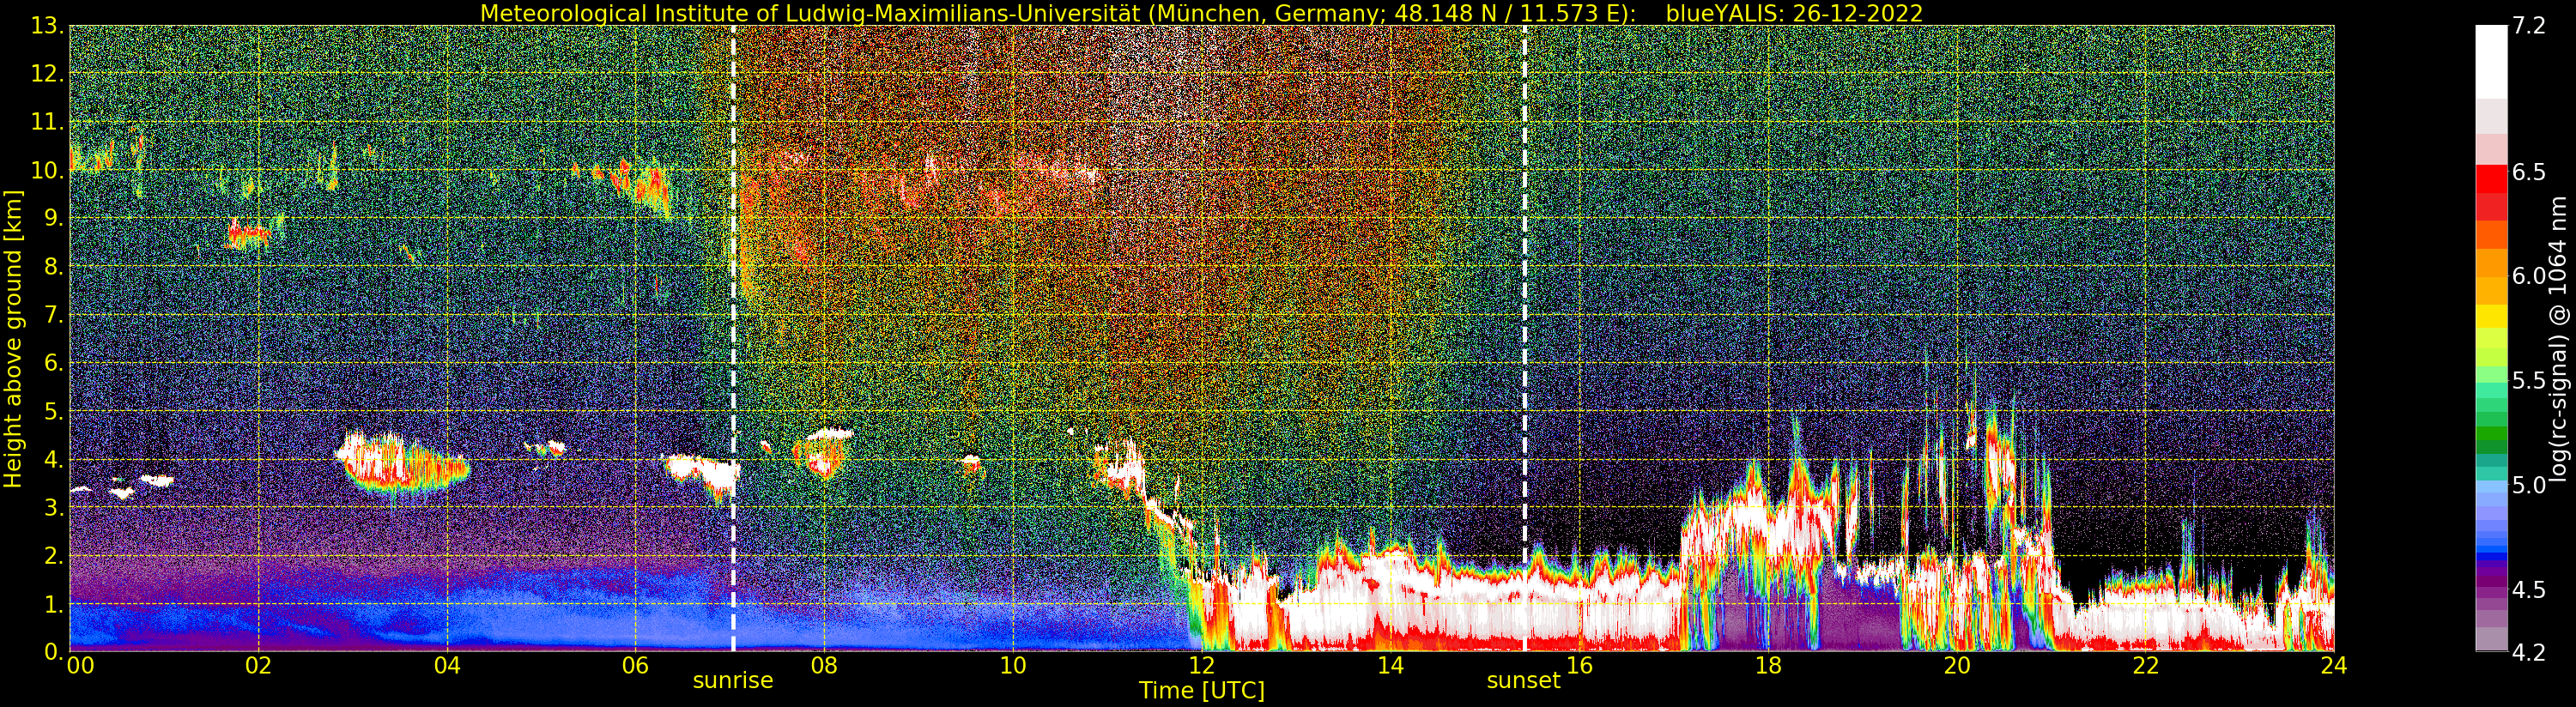Click the '1.' height tick label

tap(54, 604)
